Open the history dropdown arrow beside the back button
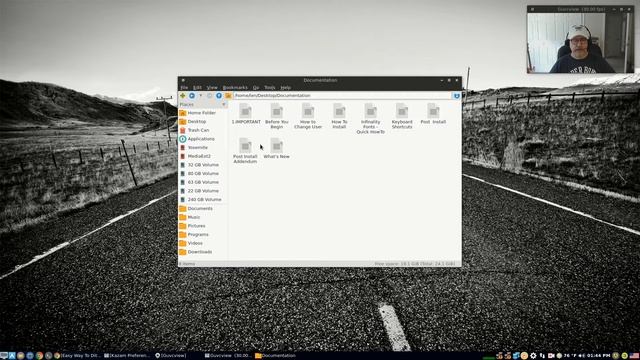The image size is (640, 360). [200, 96]
